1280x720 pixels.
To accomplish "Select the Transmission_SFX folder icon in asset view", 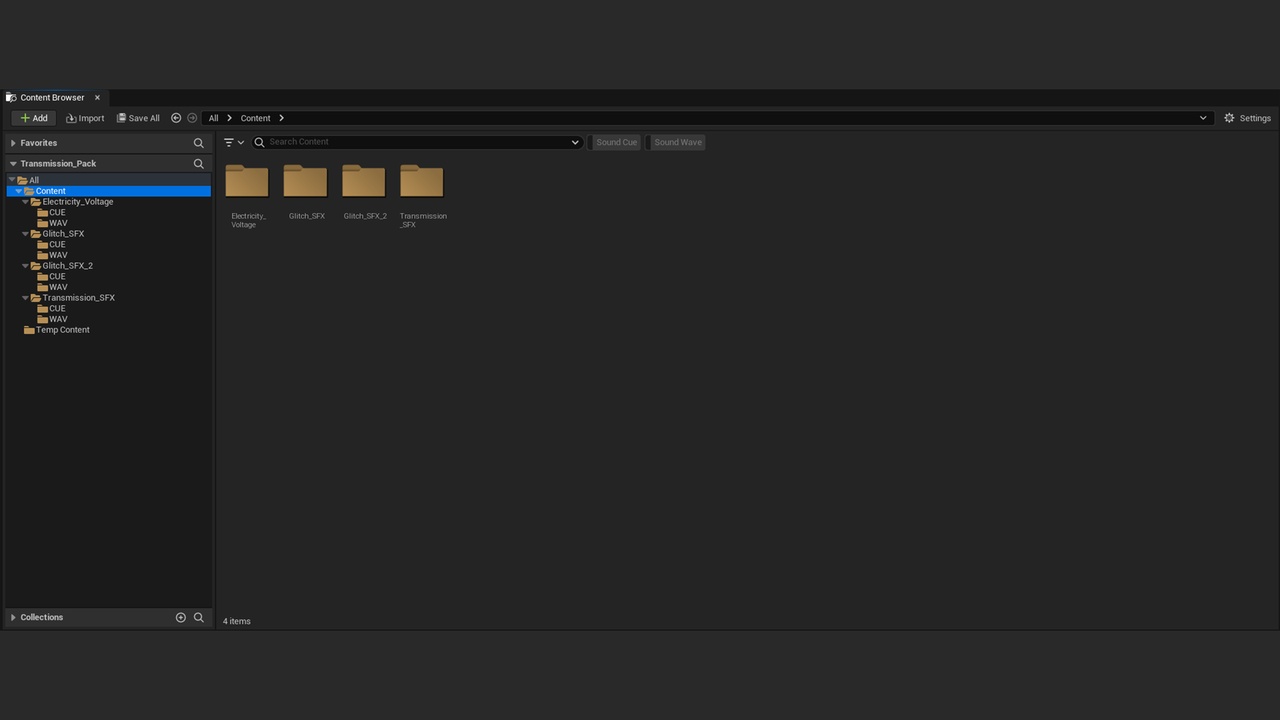I will point(422,181).
